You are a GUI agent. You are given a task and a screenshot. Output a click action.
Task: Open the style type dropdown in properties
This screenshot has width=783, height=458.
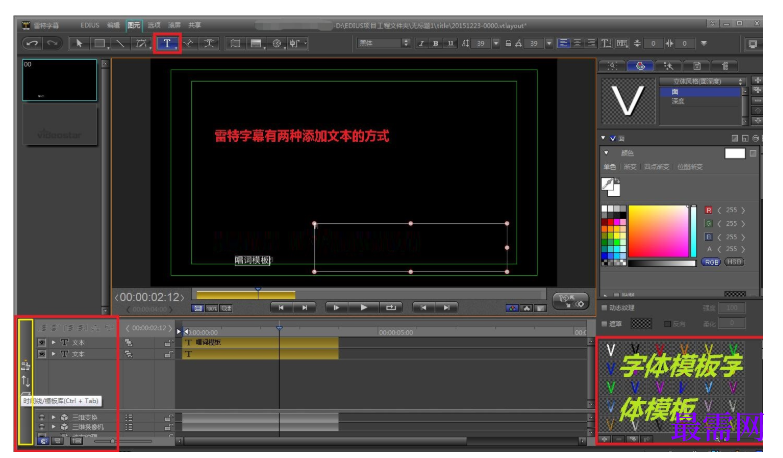(x=703, y=81)
